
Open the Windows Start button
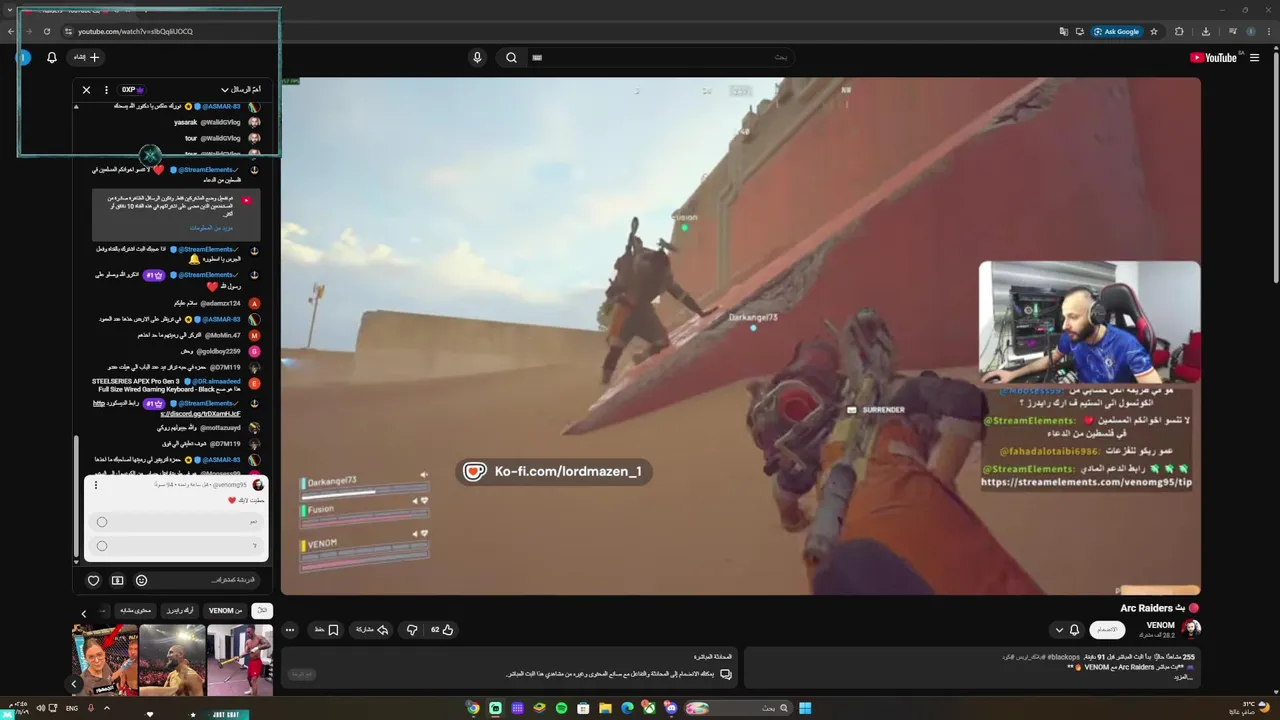click(x=805, y=708)
